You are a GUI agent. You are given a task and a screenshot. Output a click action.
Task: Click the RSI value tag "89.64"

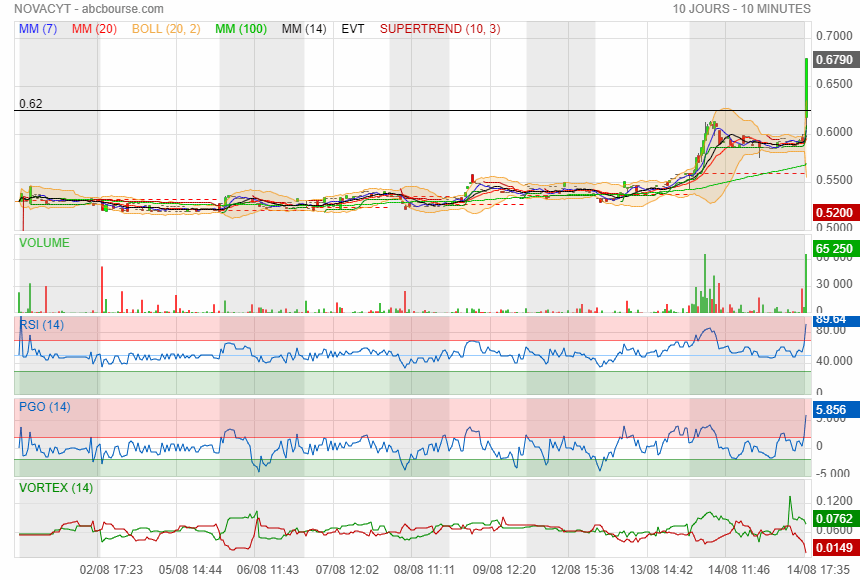click(x=834, y=319)
